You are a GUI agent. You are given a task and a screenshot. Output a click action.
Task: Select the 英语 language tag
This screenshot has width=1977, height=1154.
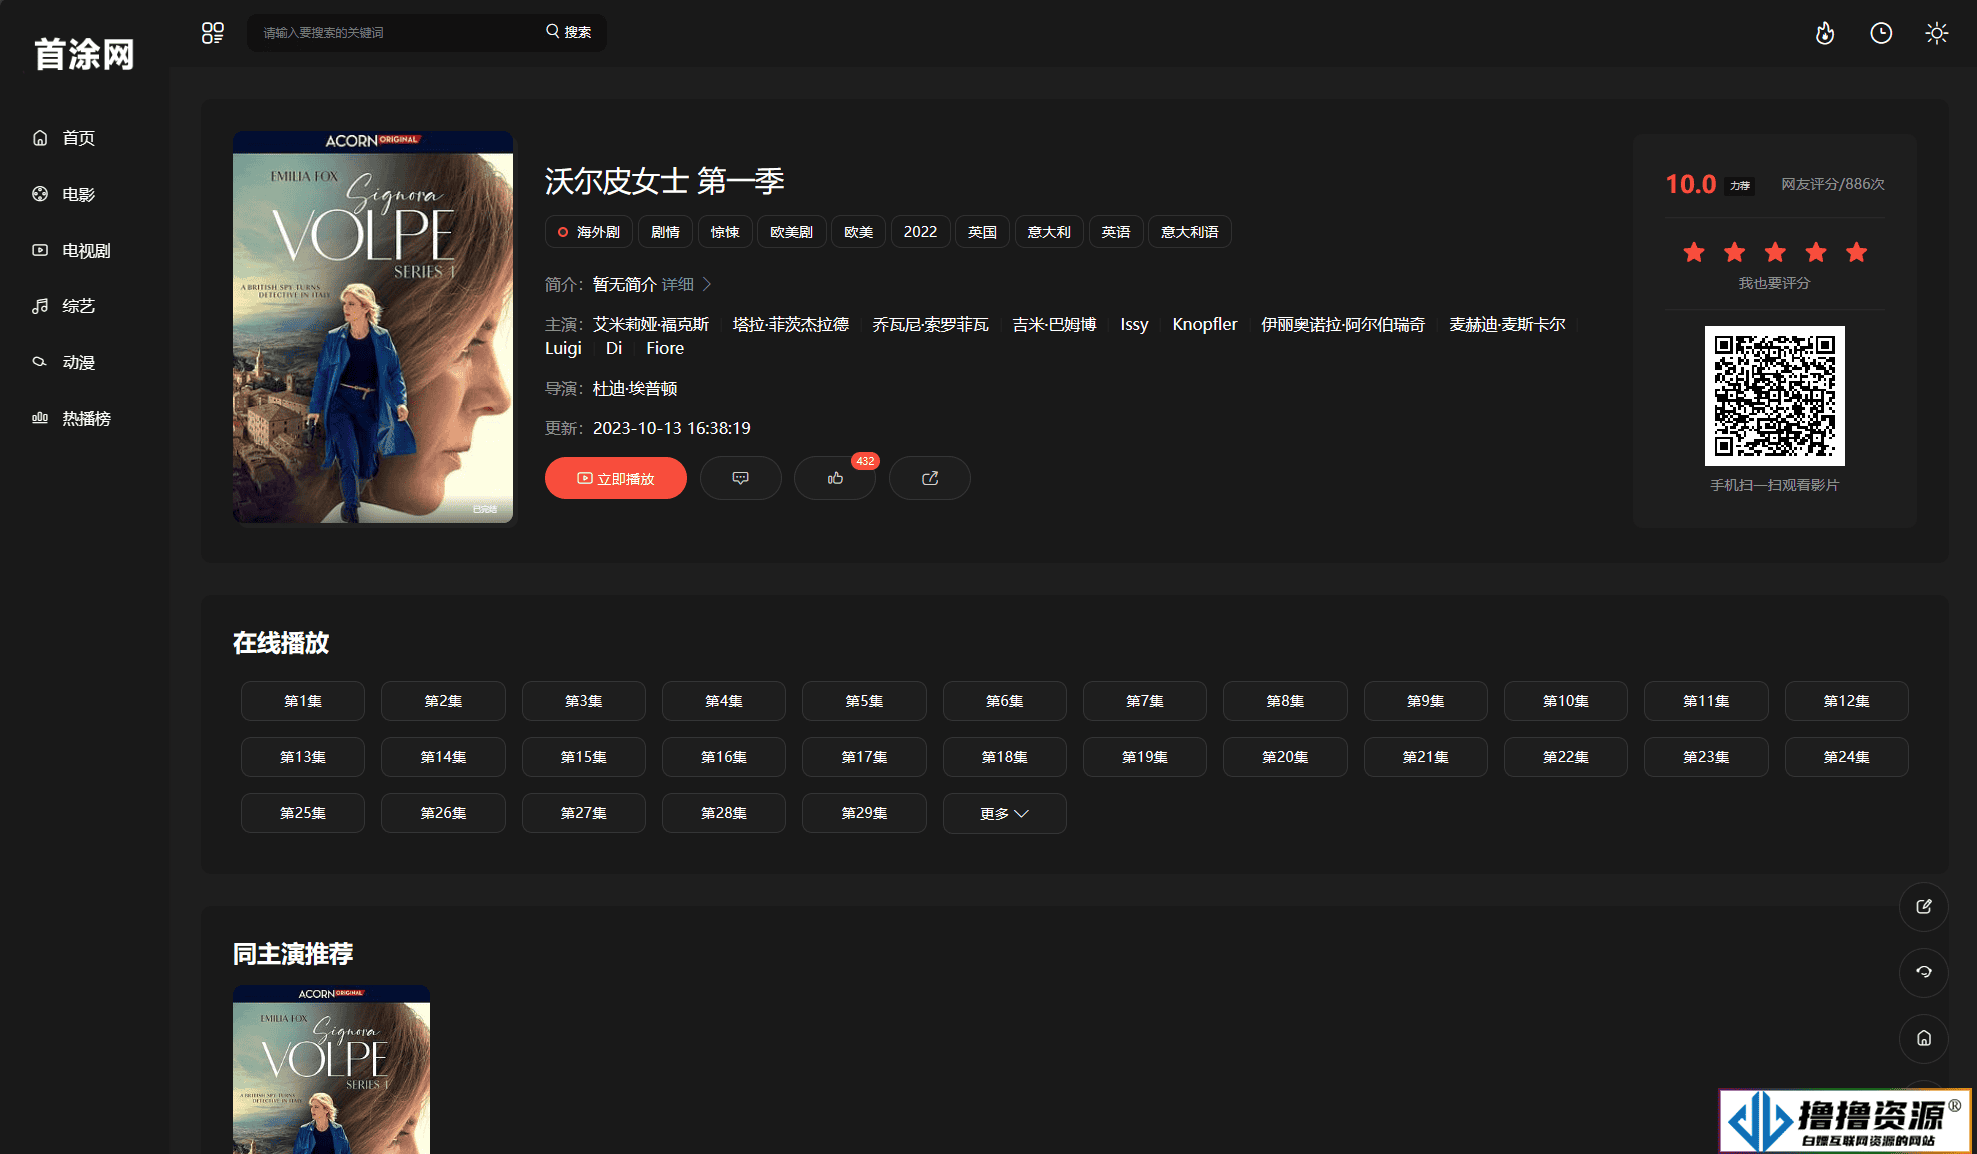coord(1115,232)
